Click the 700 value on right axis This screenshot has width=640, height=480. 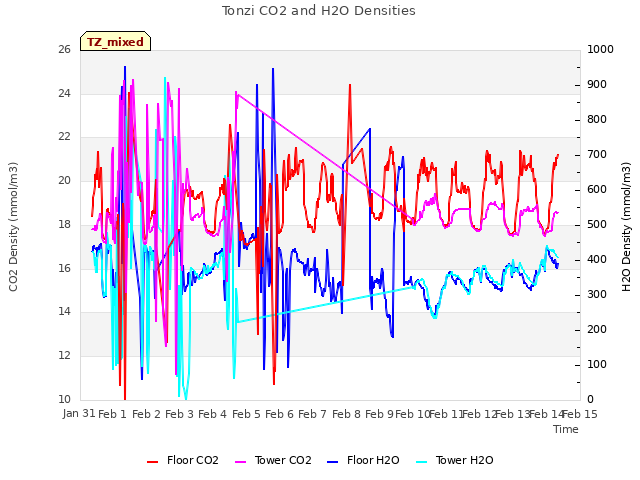(x=597, y=155)
